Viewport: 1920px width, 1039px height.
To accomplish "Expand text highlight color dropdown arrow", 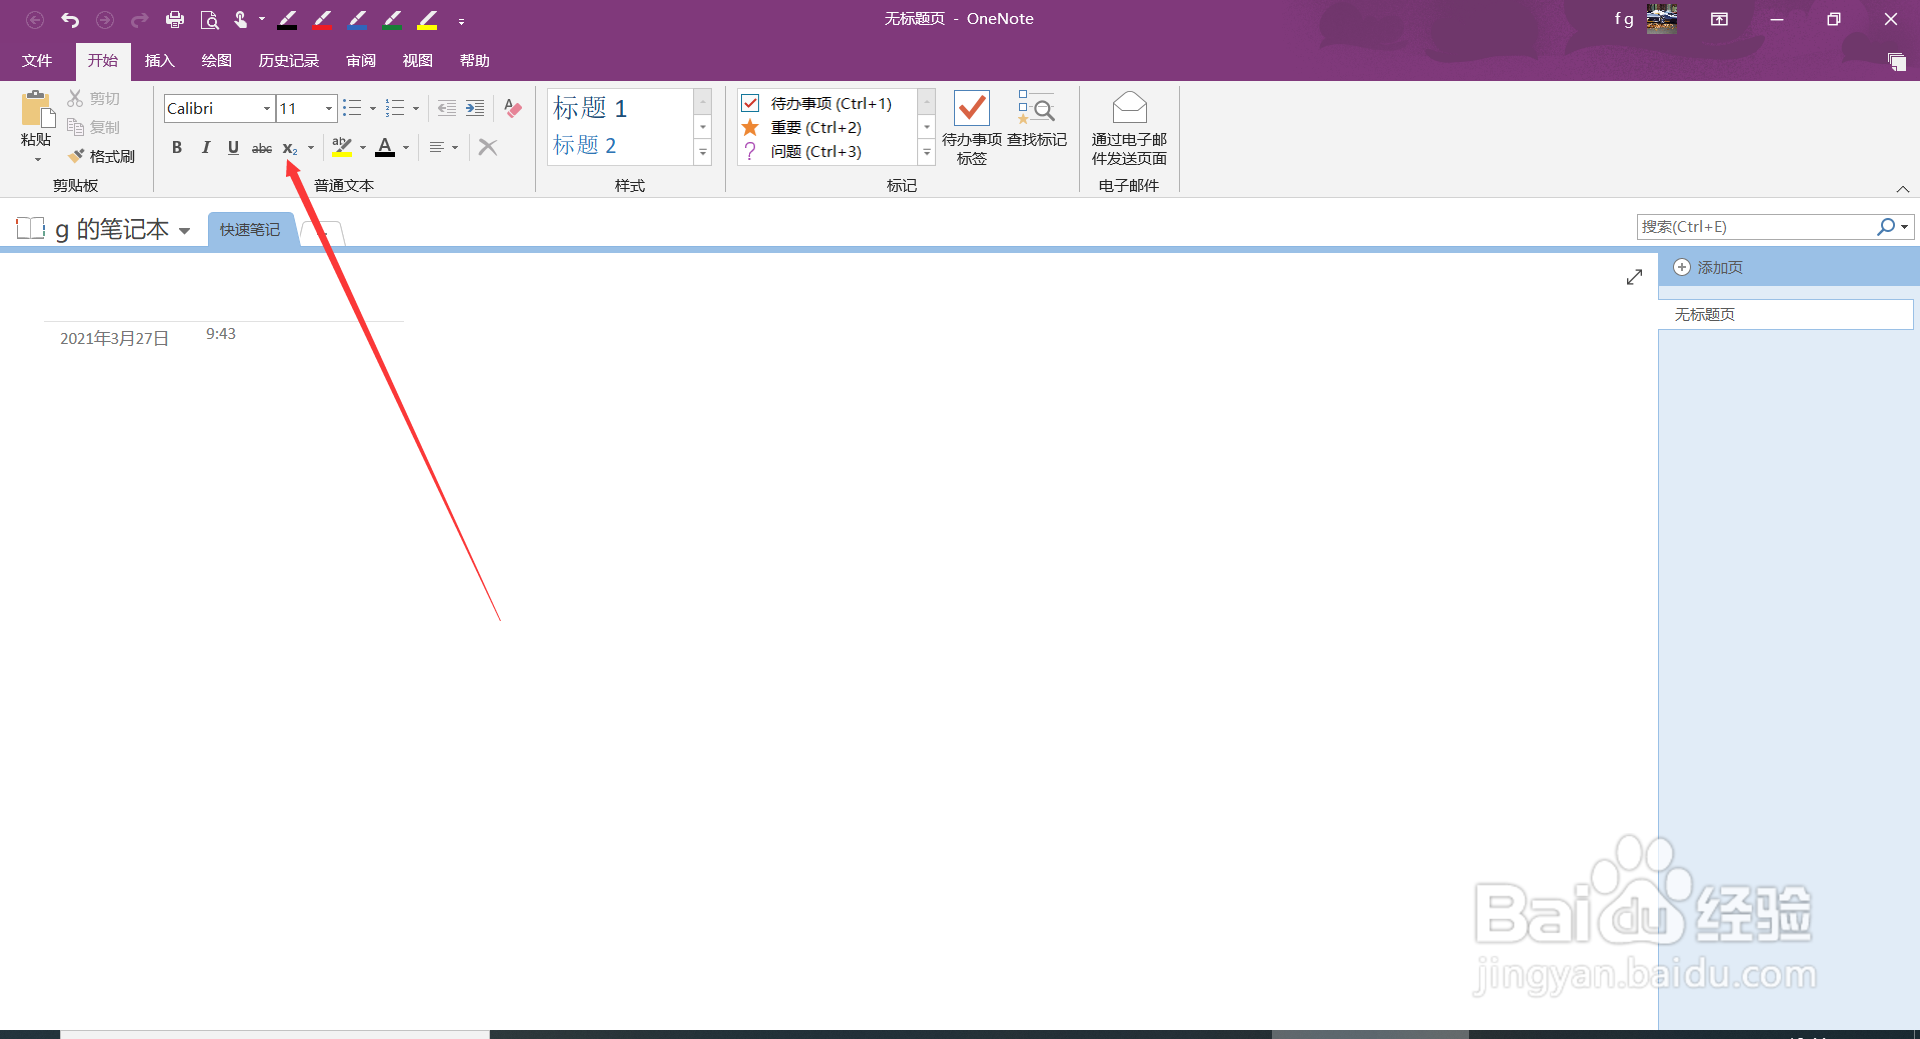I will pos(363,148).
